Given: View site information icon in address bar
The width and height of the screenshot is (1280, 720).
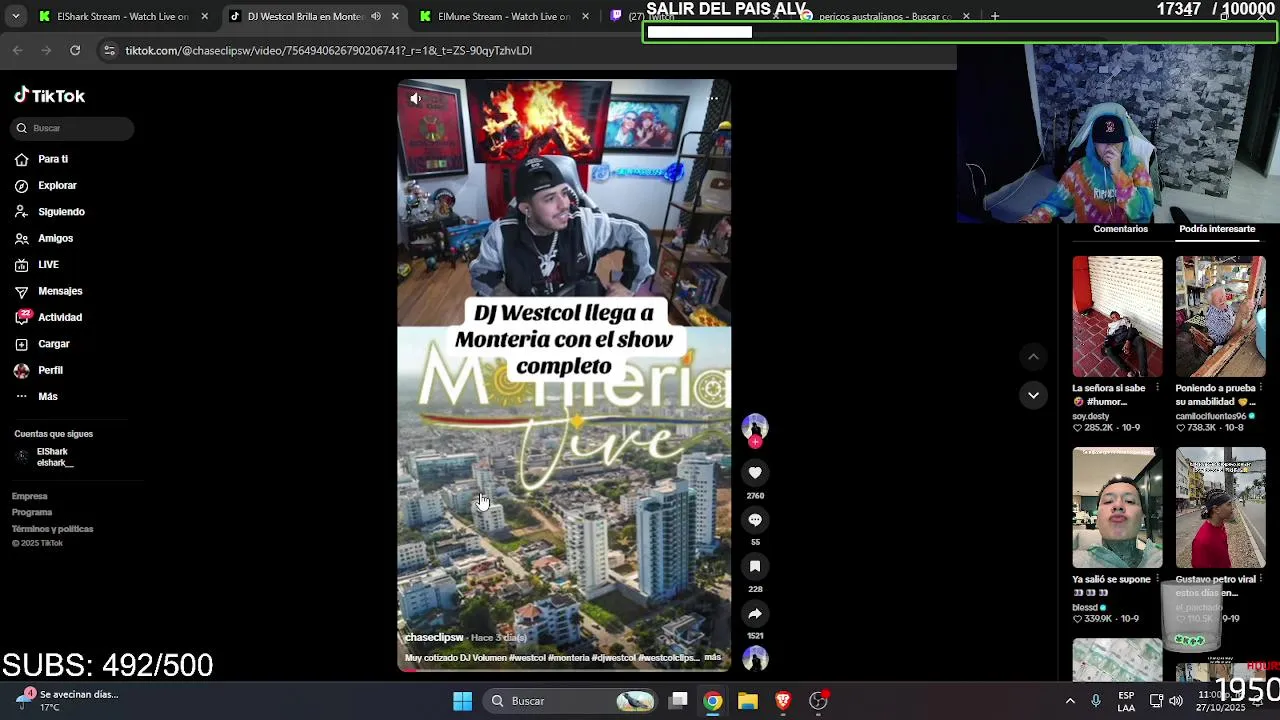Looking at the screenshot, I should pyautogui.click(x=110, y=50).
